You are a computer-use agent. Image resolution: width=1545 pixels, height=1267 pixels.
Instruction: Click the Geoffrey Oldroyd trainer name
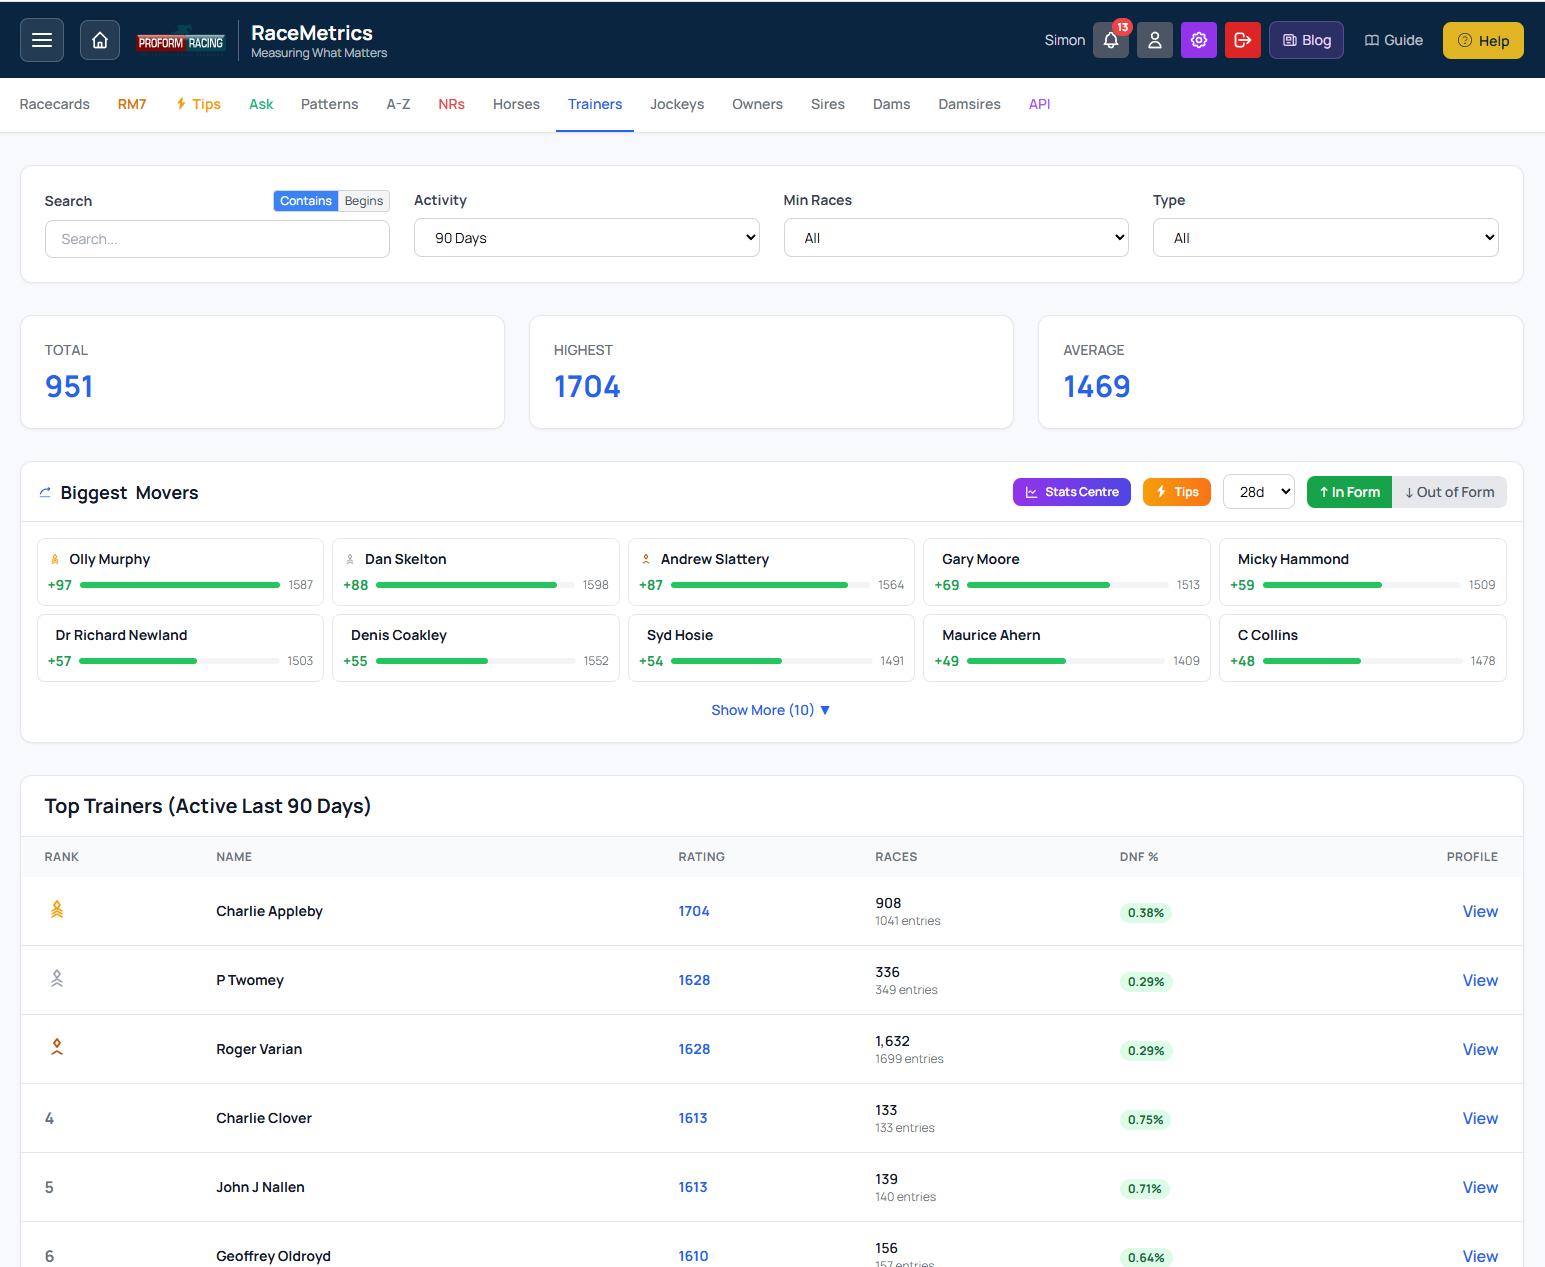coord(273,1256)
